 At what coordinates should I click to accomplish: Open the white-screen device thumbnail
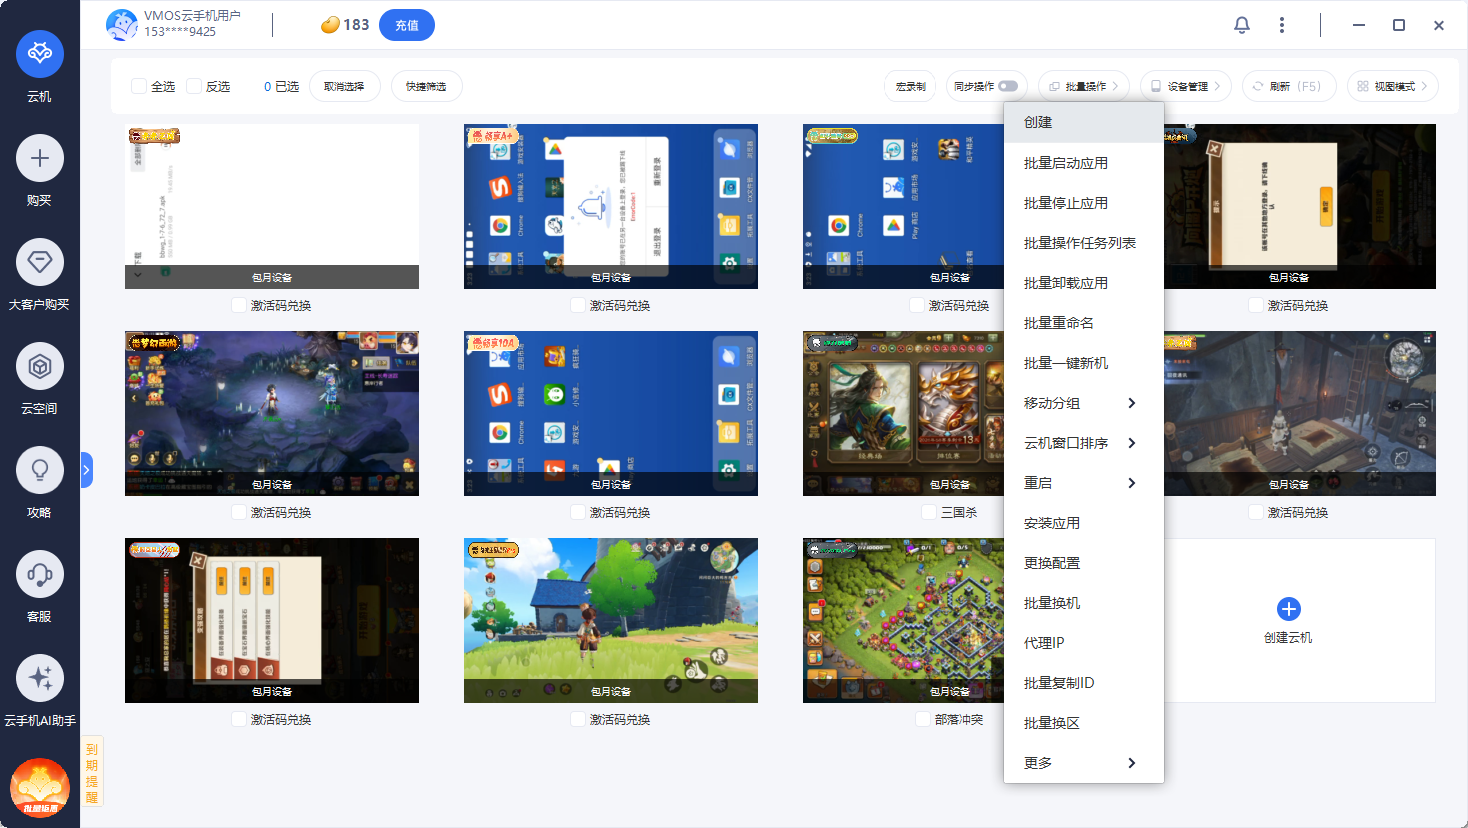click(272, 206)
